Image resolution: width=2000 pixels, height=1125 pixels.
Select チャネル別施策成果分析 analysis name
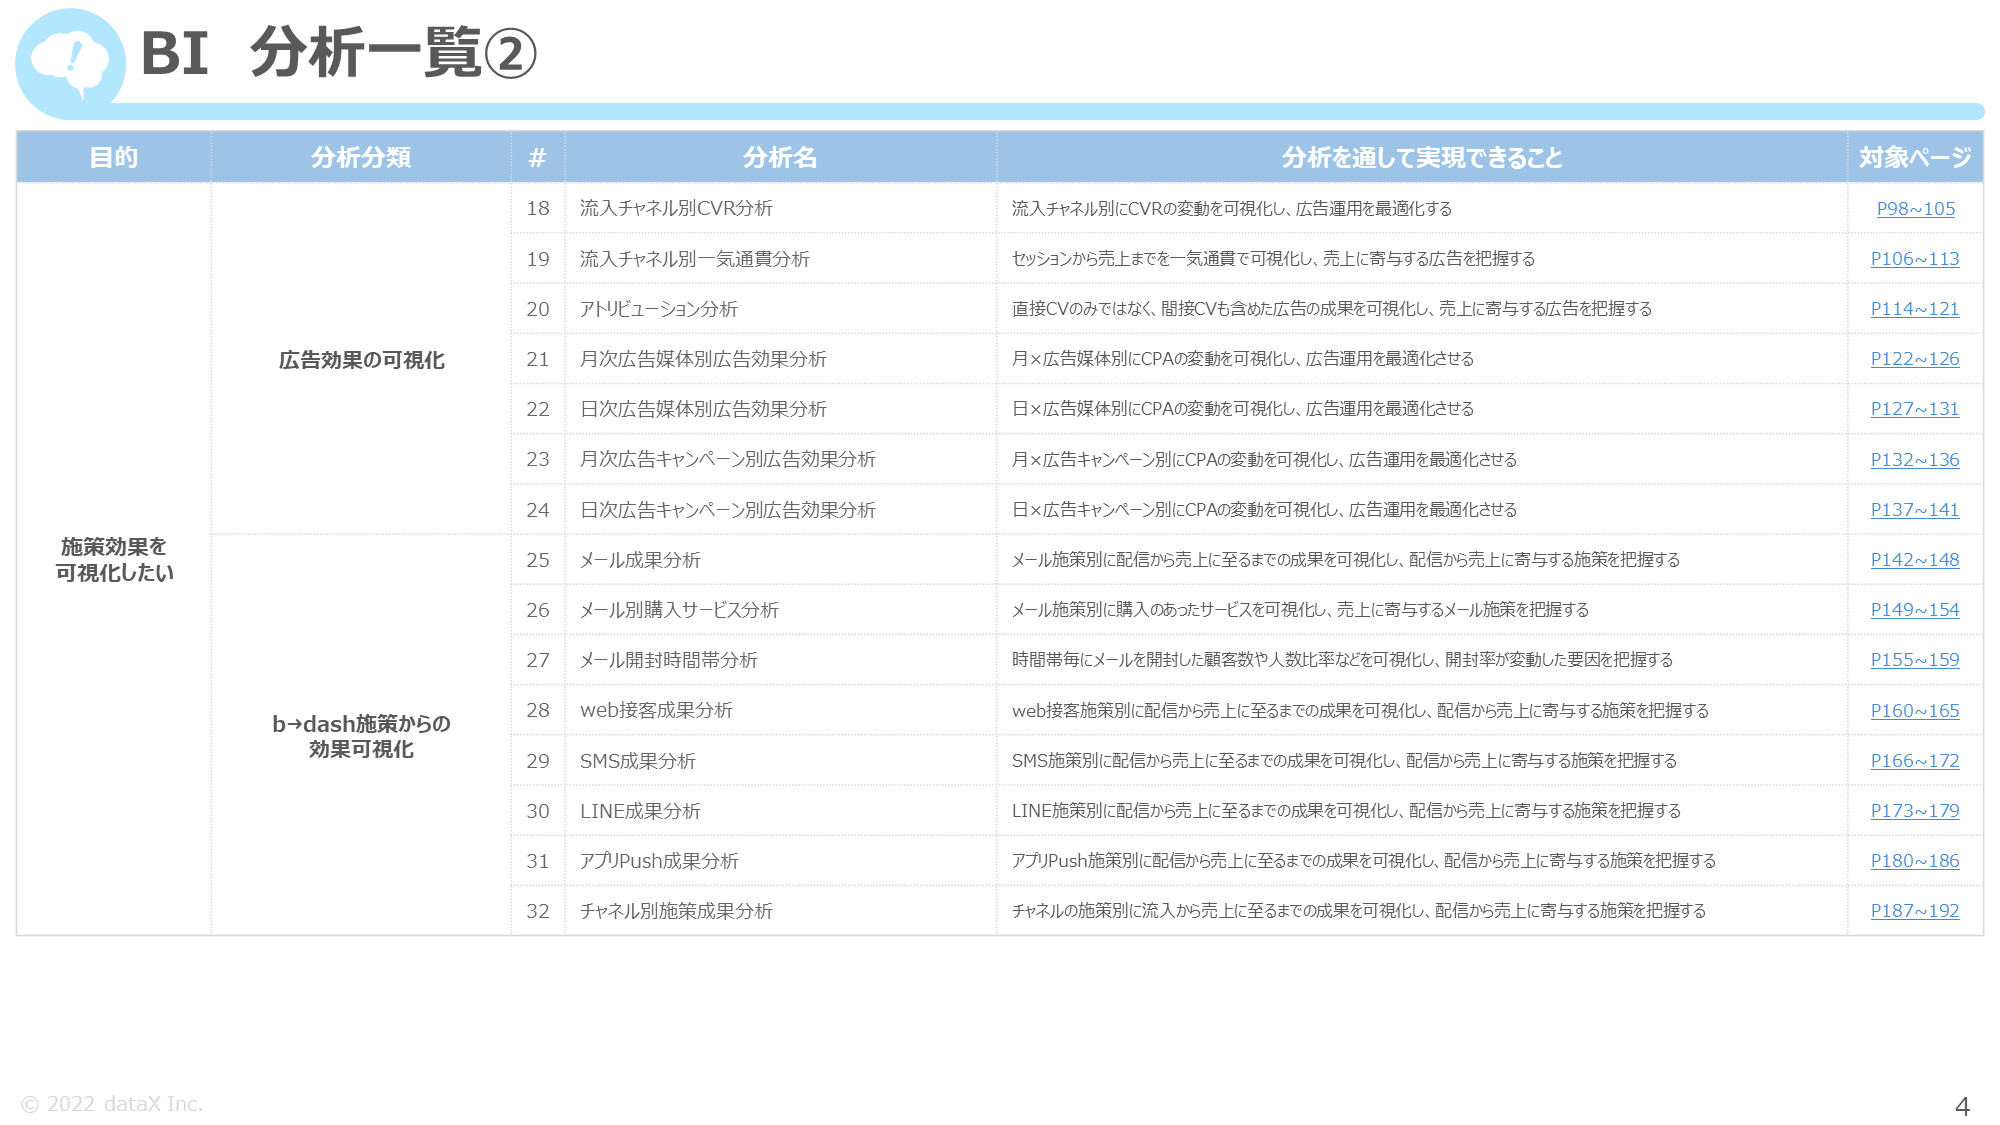tap(676, 911)
